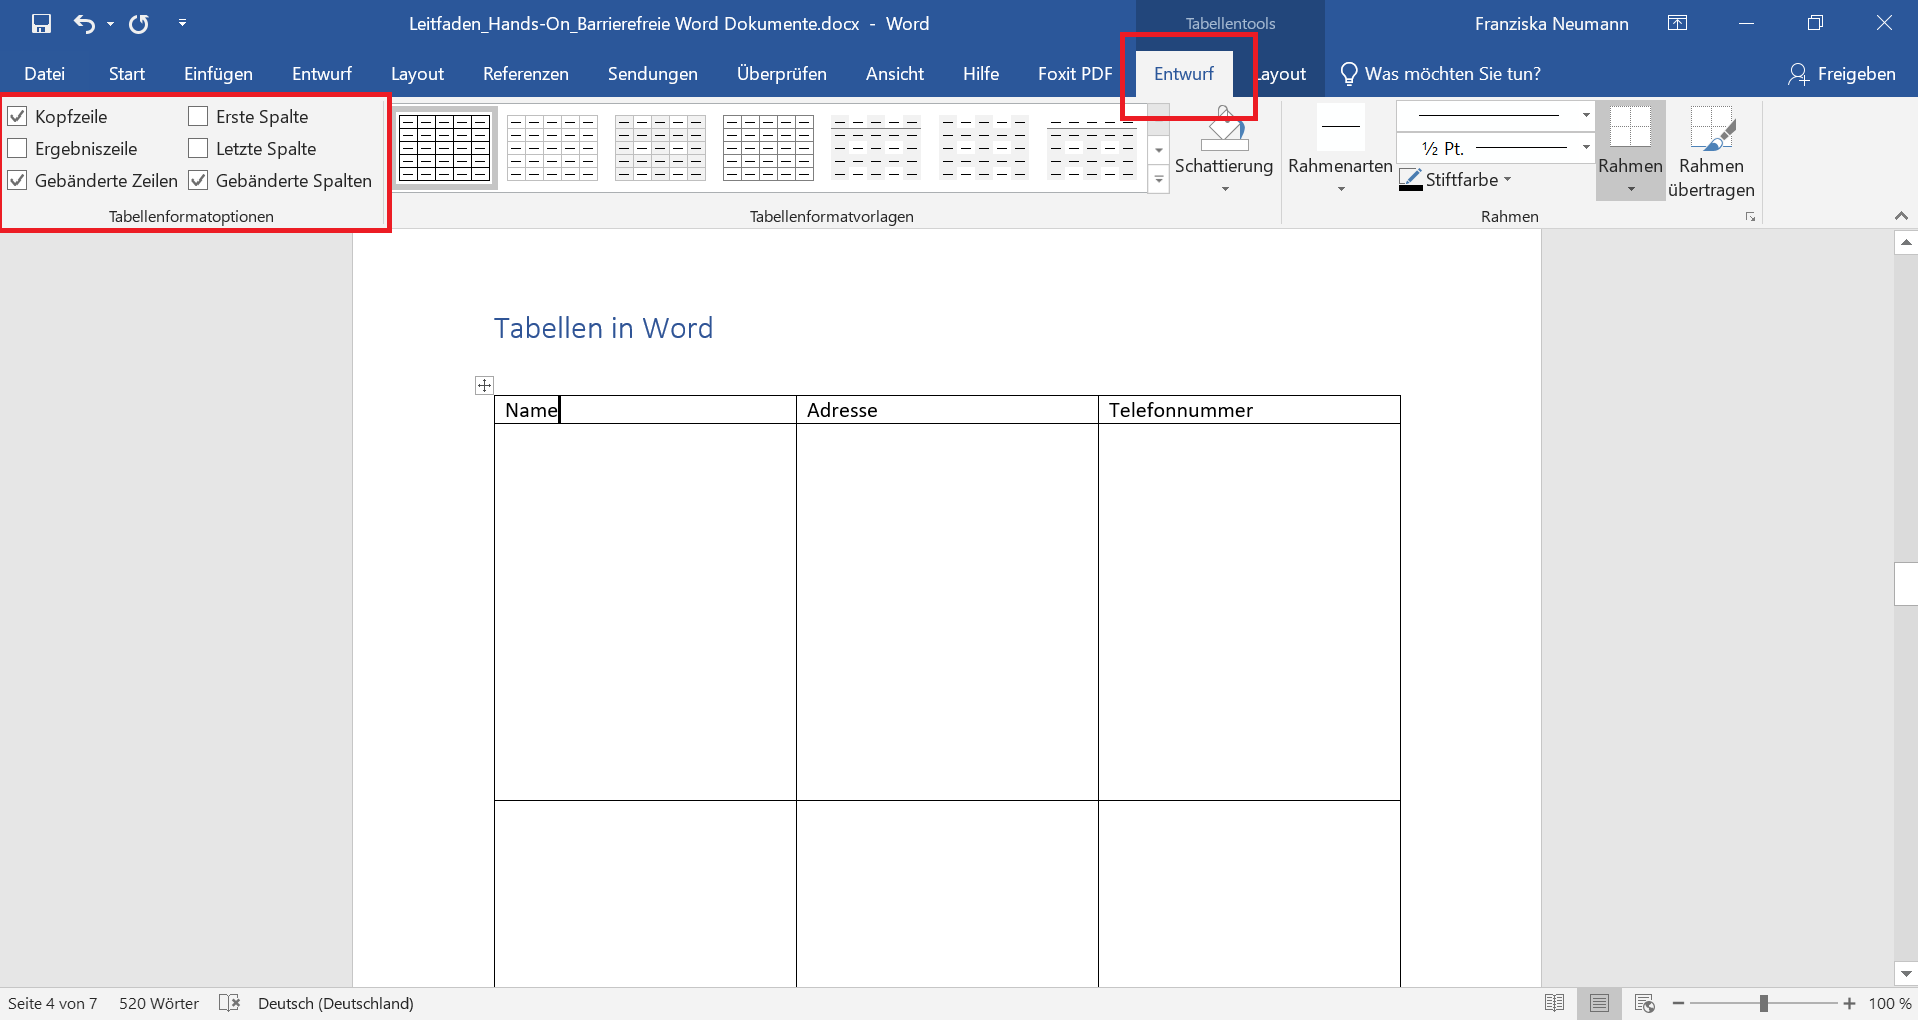Disable the Kopfzeile checkbox
This screenshot has width=1918, height=1020.
pyautogui.click(x=17, y=115)
